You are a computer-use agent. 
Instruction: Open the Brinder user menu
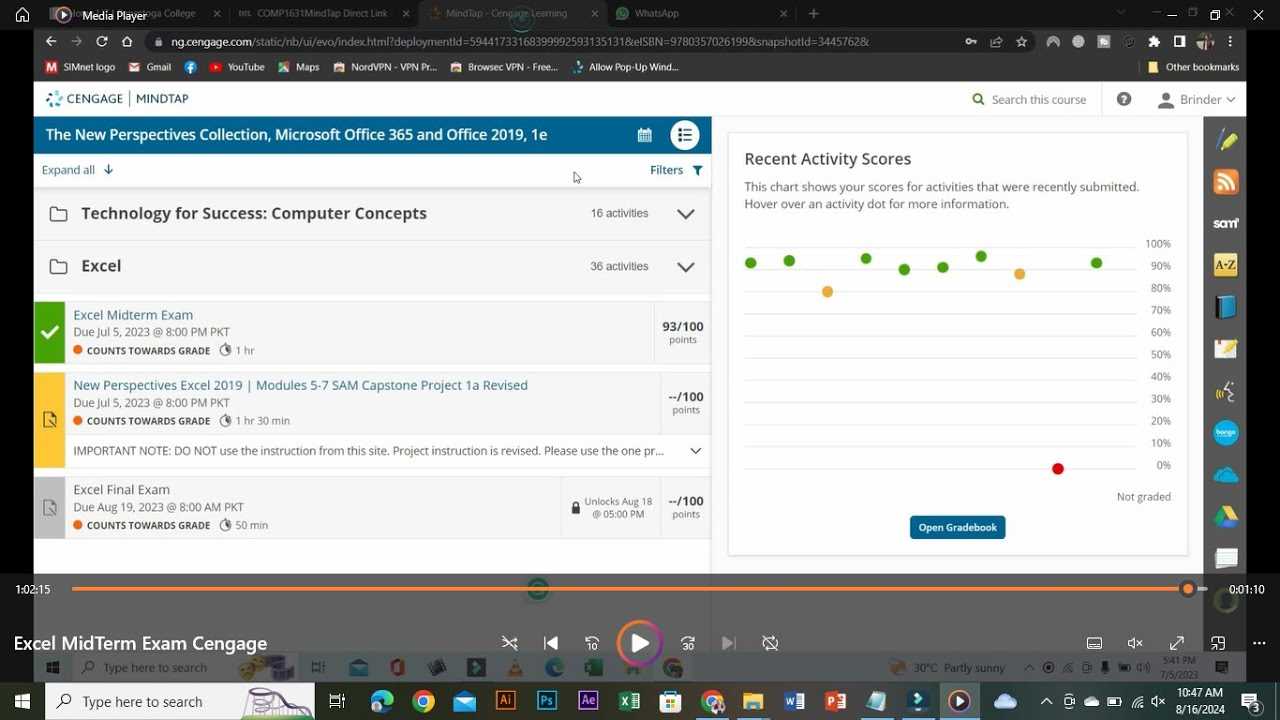(x=1197, y=99)
